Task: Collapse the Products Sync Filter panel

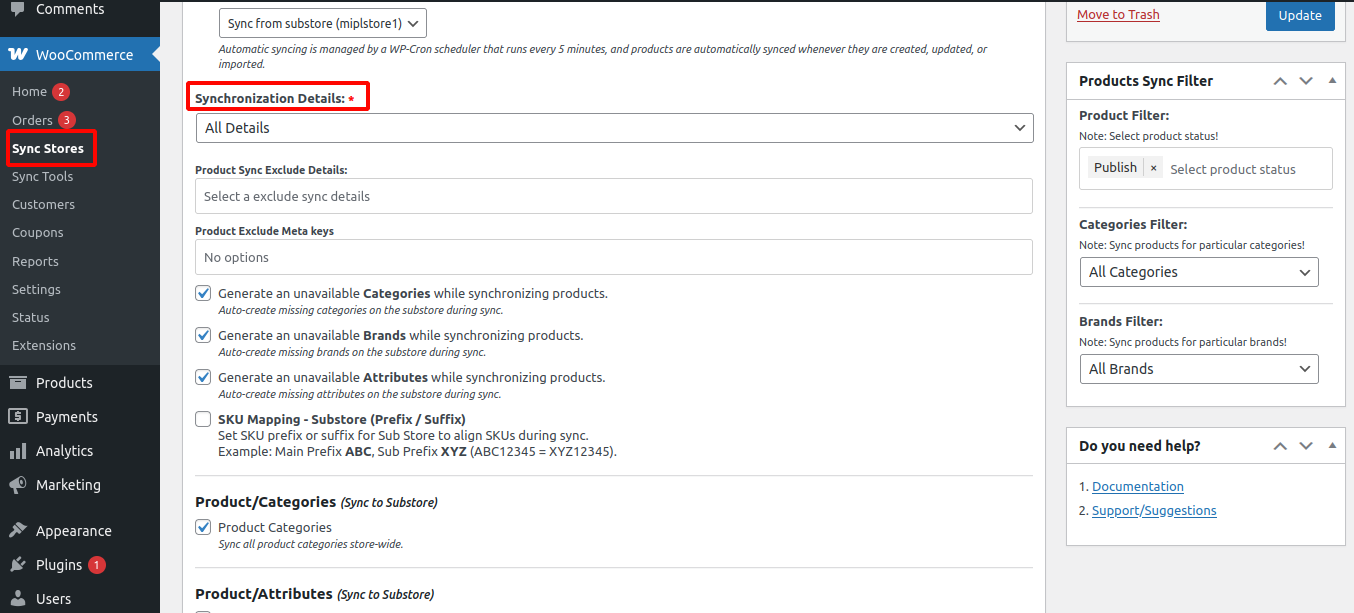Action: point(1331,81)
